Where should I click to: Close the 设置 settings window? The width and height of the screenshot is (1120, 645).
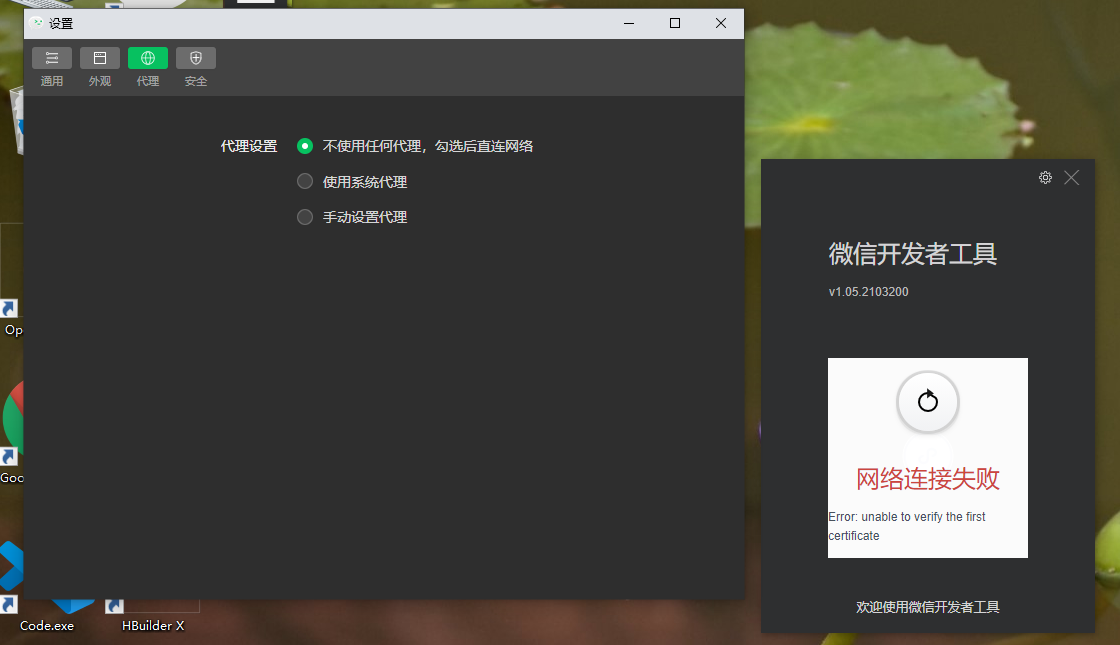(721, 24)
